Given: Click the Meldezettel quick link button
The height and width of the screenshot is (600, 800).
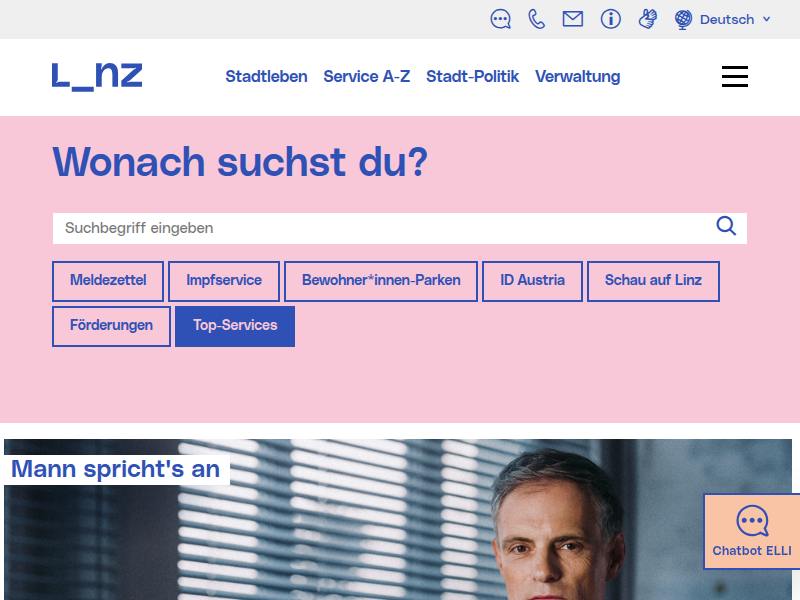Looking at the screenshot, I should [108, 281].
